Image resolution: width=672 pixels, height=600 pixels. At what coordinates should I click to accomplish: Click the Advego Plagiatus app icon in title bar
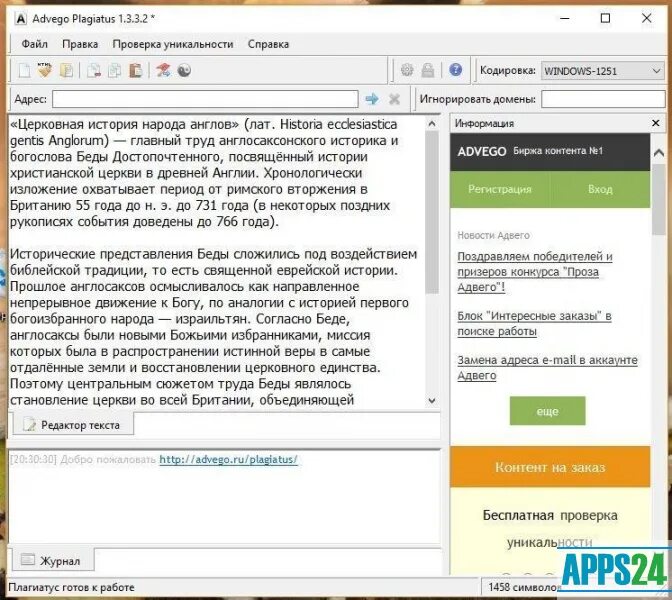click(x=21, y=19)
